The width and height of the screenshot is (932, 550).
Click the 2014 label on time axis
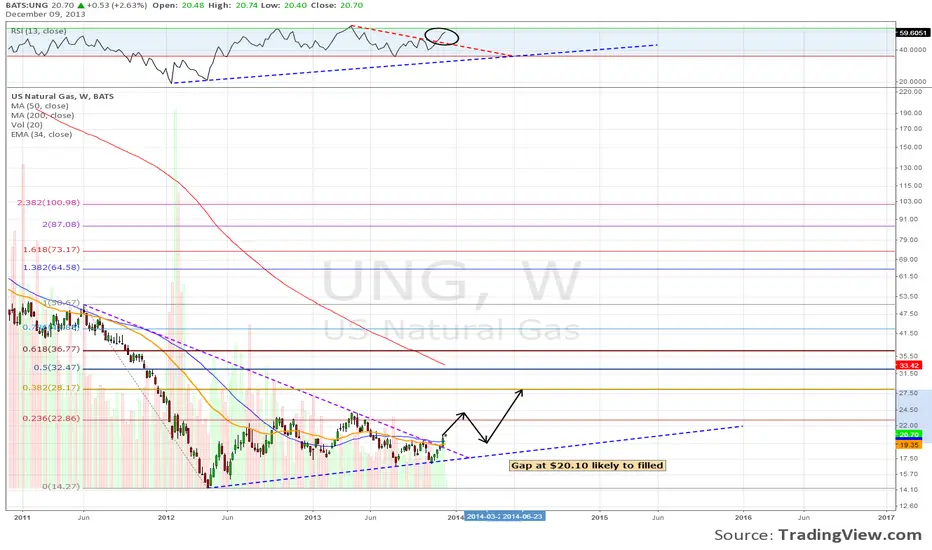456,517
